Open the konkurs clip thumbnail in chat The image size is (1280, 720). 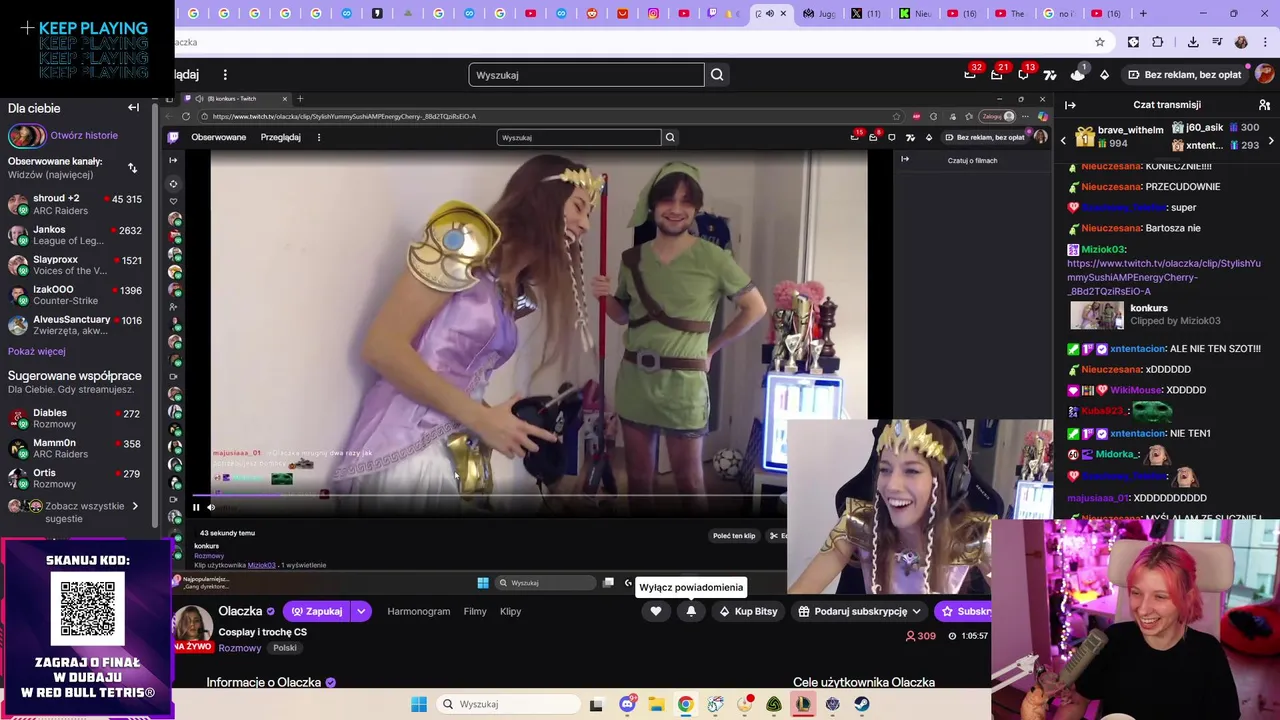[x=1097, y=315]
